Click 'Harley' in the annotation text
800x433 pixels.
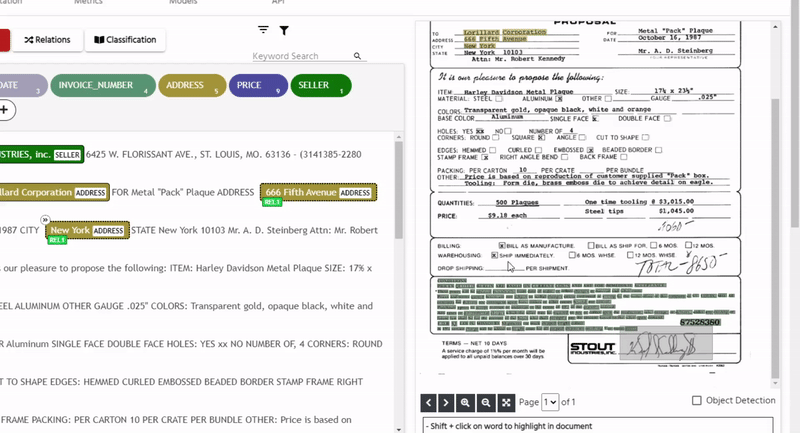click(x=209, y=268)
